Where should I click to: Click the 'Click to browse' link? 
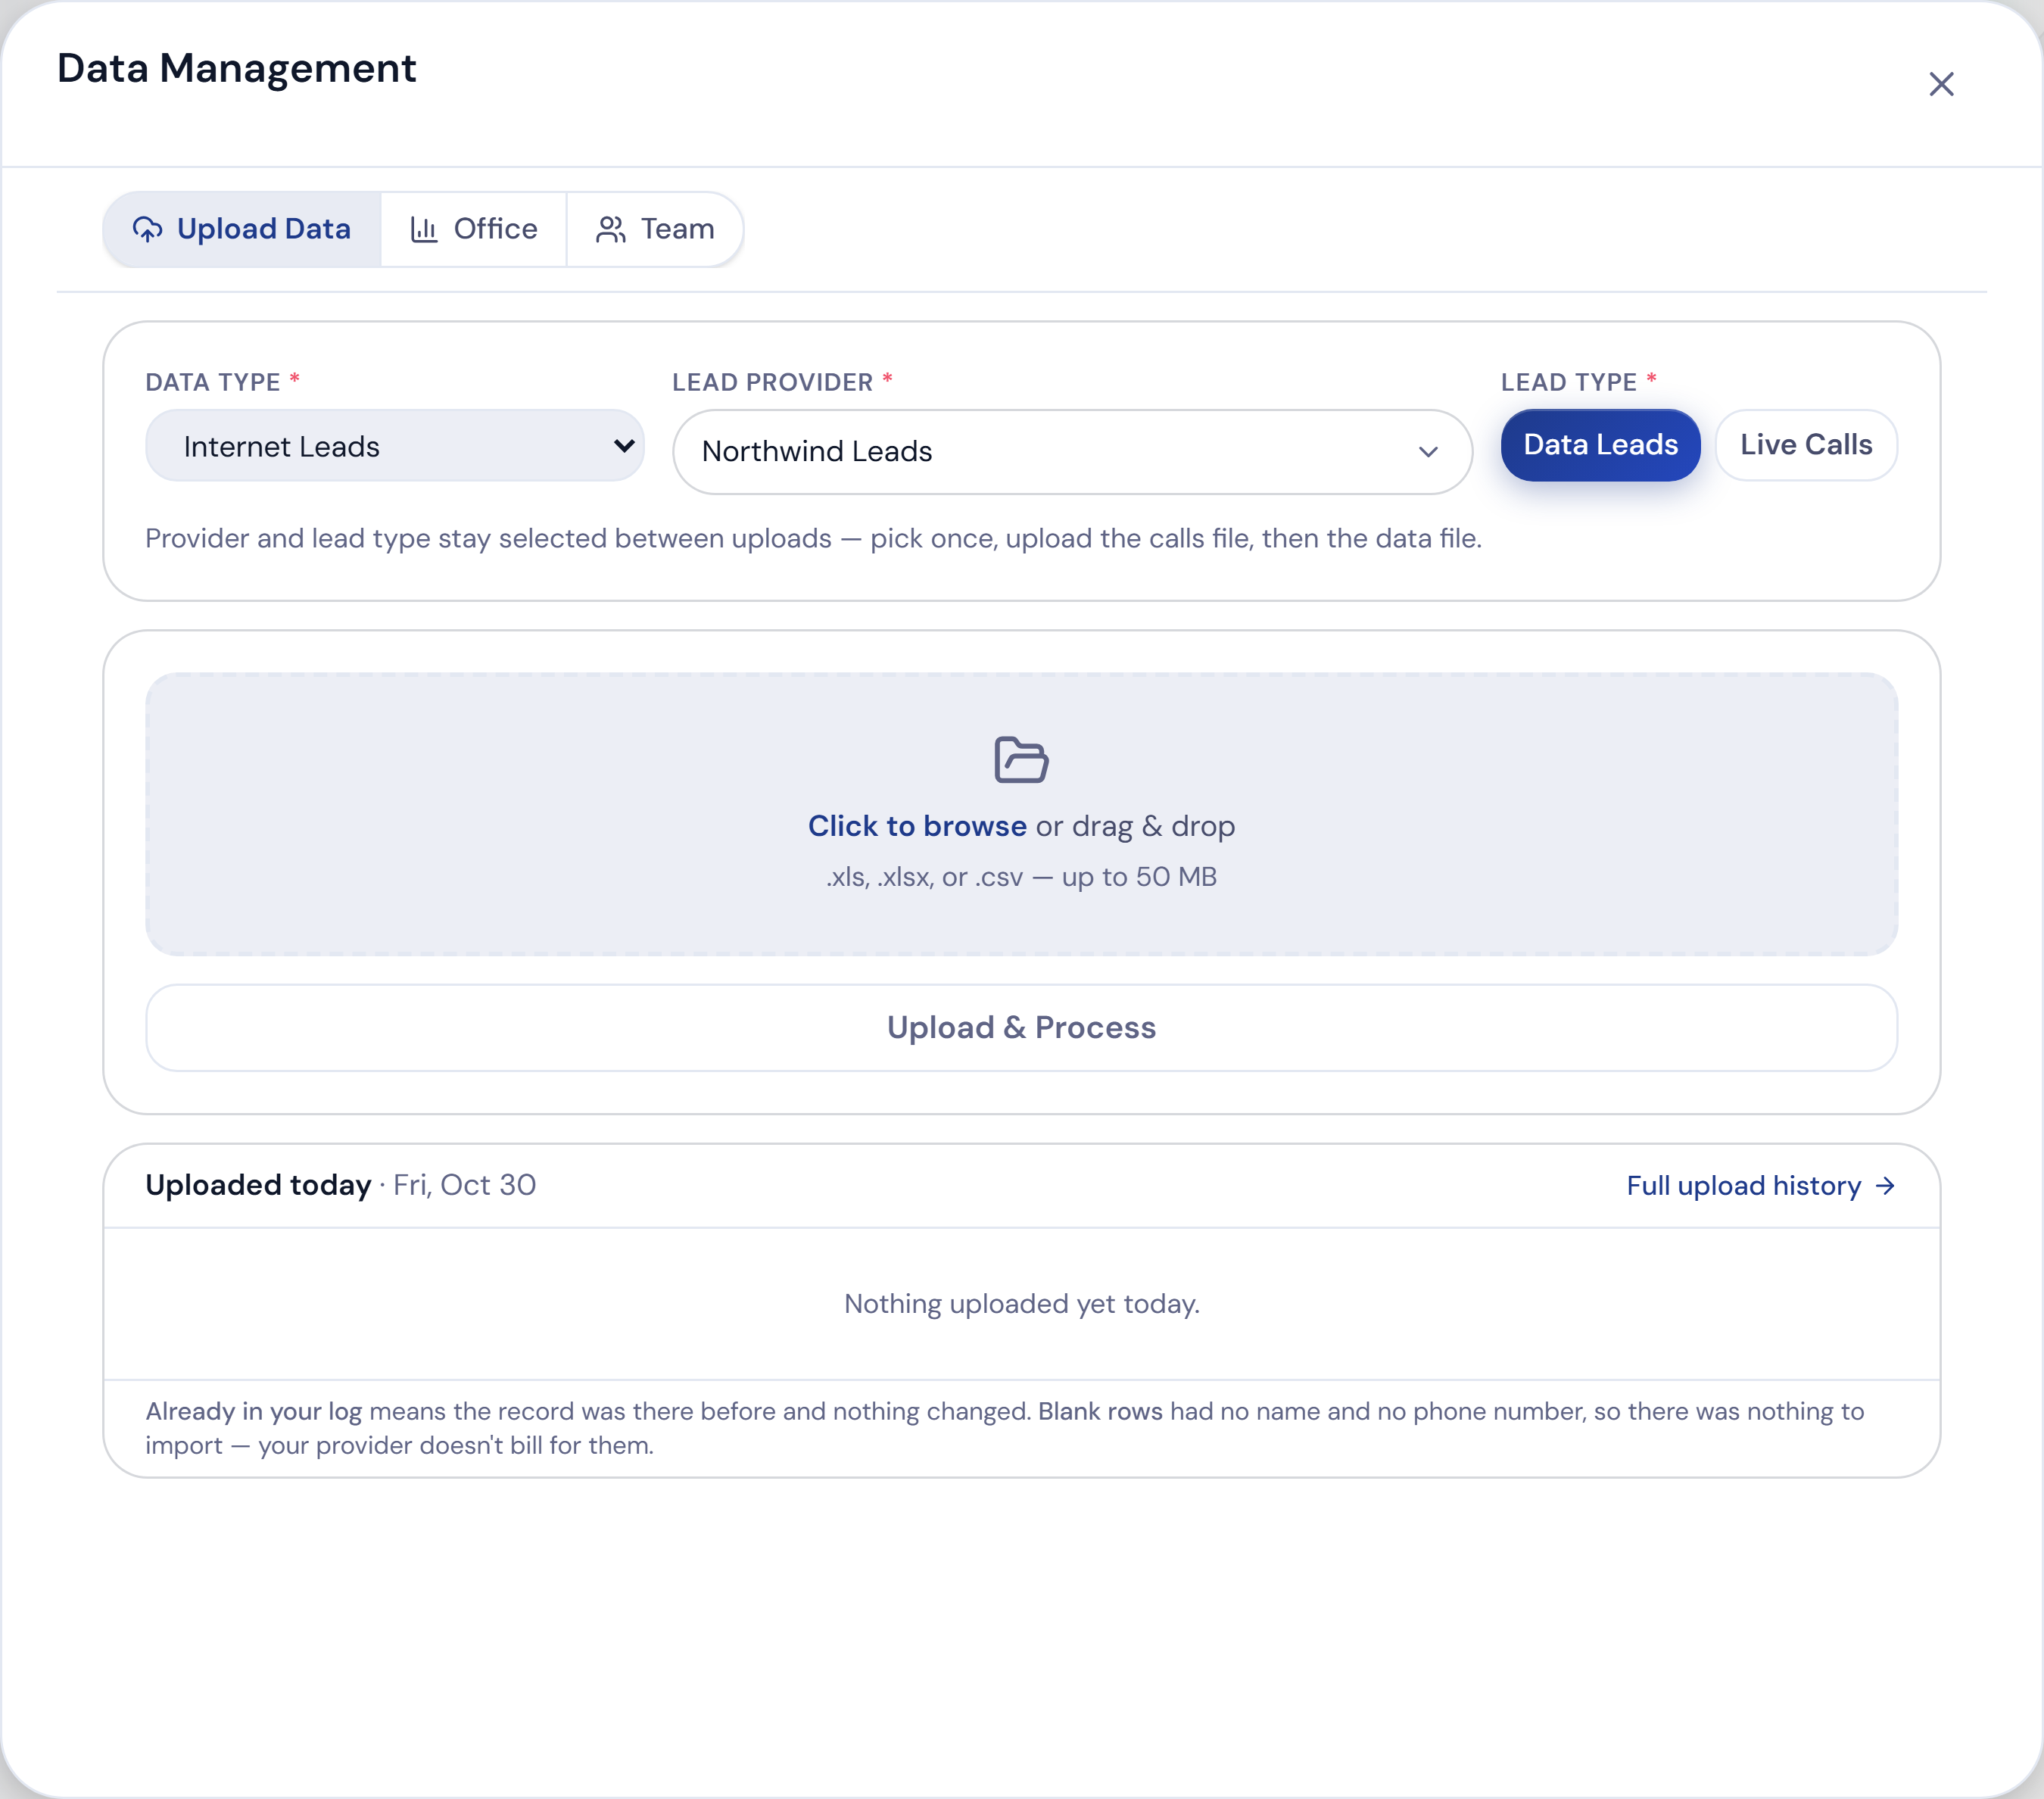pos(917,826)
